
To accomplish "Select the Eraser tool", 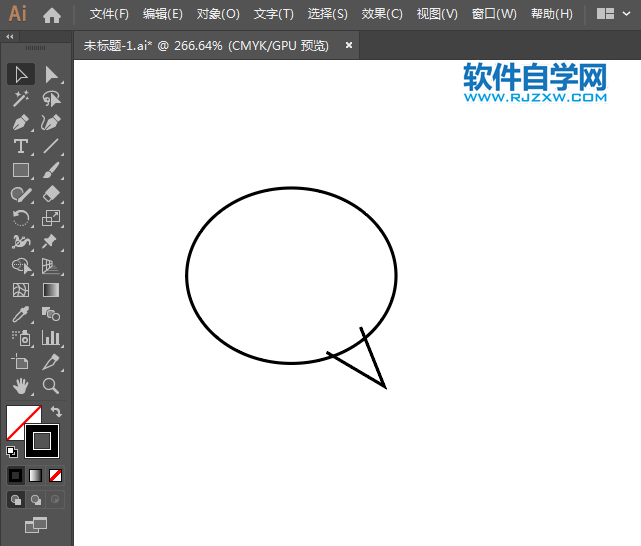I will pos(51,195).
